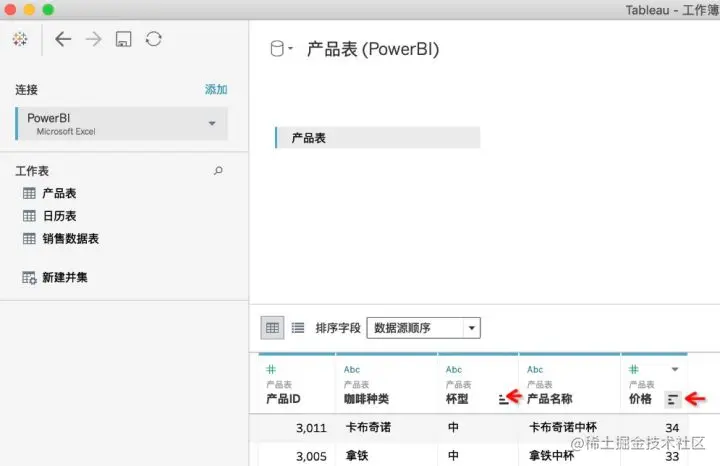This screenshot has width=720, height=466.
Task: Click 新建并集 to create a union
Action: coord(55,277)
